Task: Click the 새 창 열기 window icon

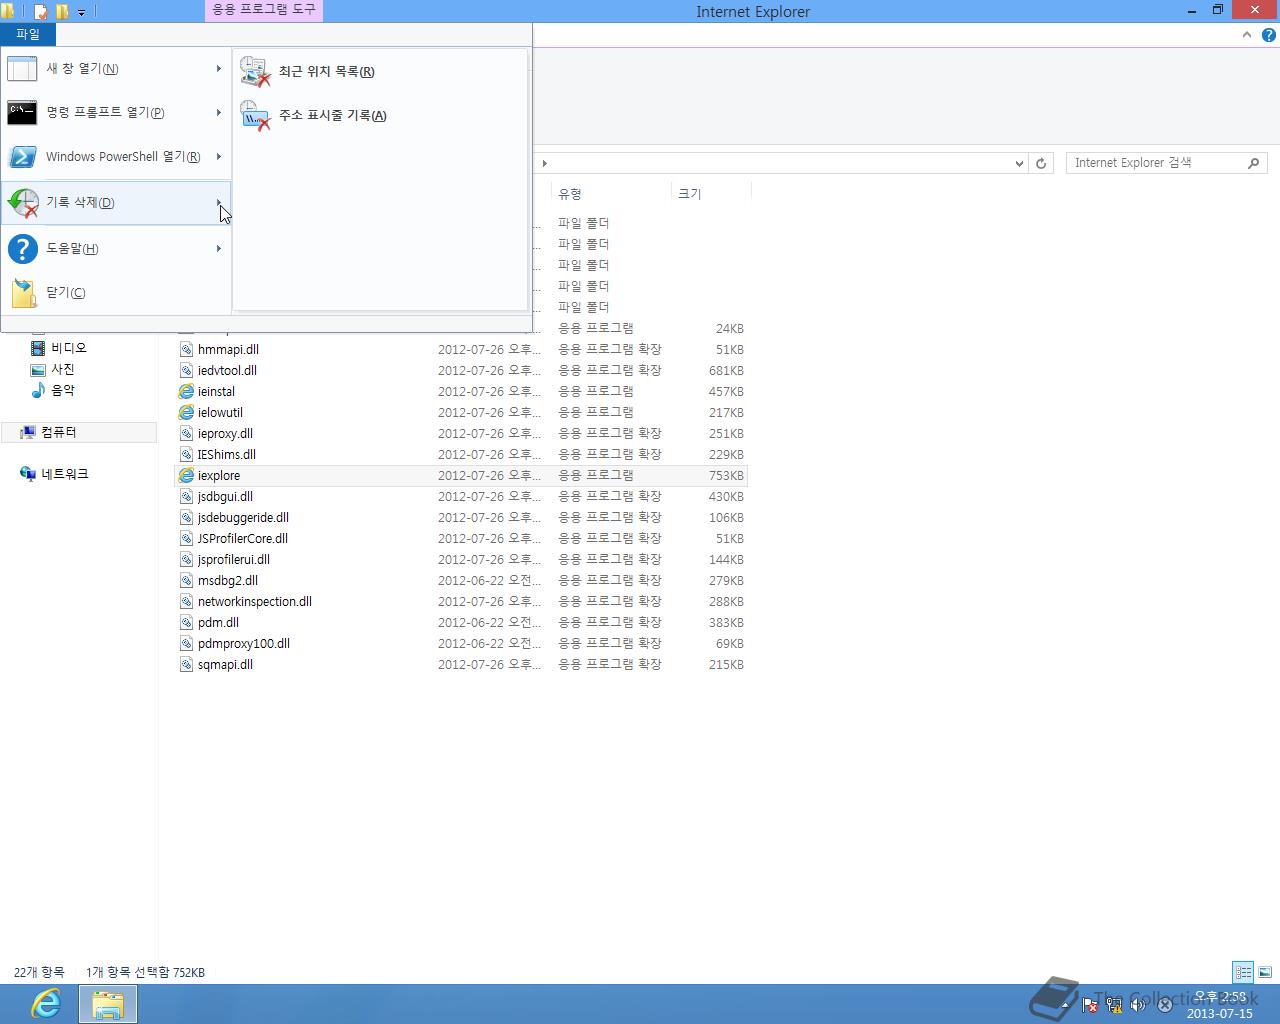Action: tap(22, 69)
